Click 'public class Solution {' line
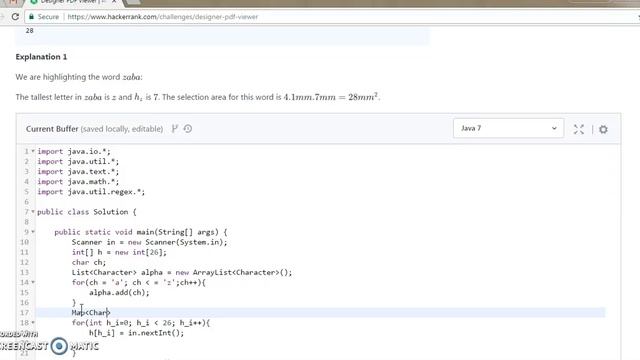 tap(87, 212)
